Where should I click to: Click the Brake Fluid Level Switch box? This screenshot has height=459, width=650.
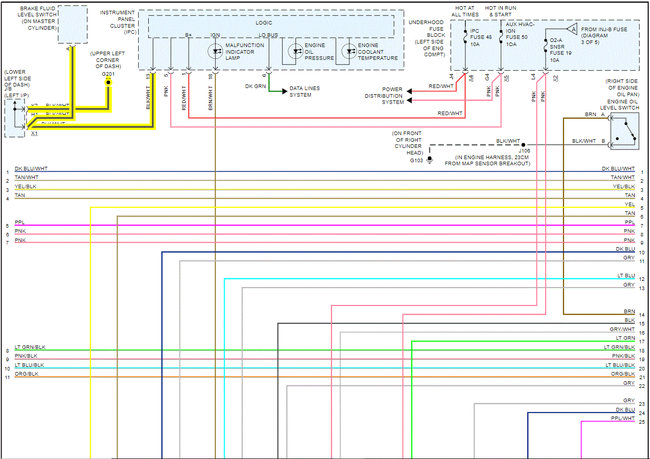(x=73, y=24)
